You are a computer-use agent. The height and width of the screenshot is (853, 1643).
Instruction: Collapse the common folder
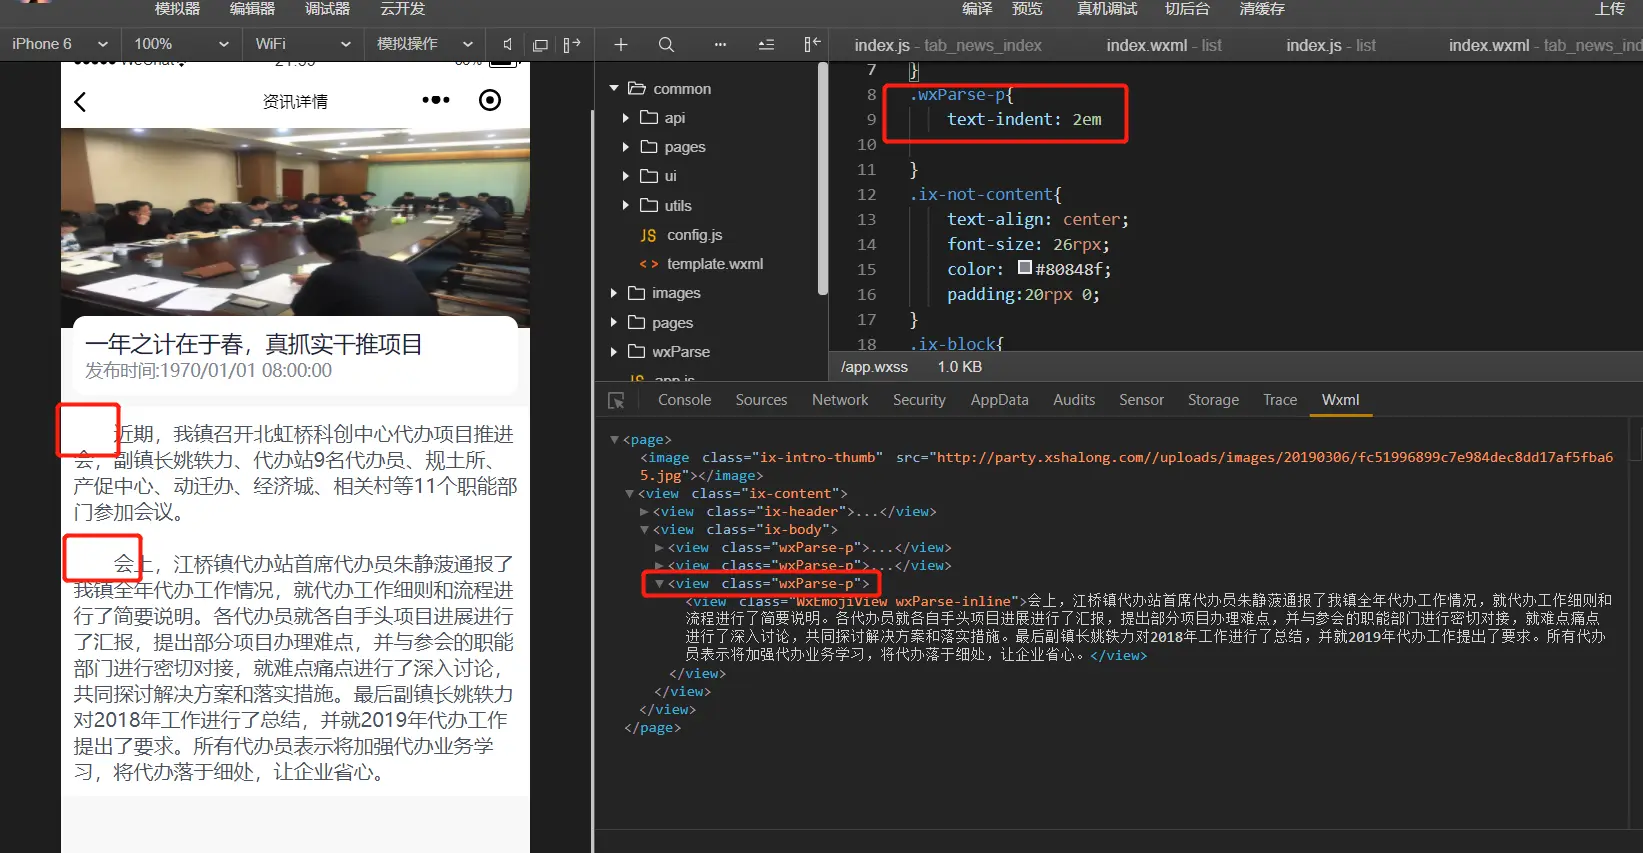pos(614,89)
